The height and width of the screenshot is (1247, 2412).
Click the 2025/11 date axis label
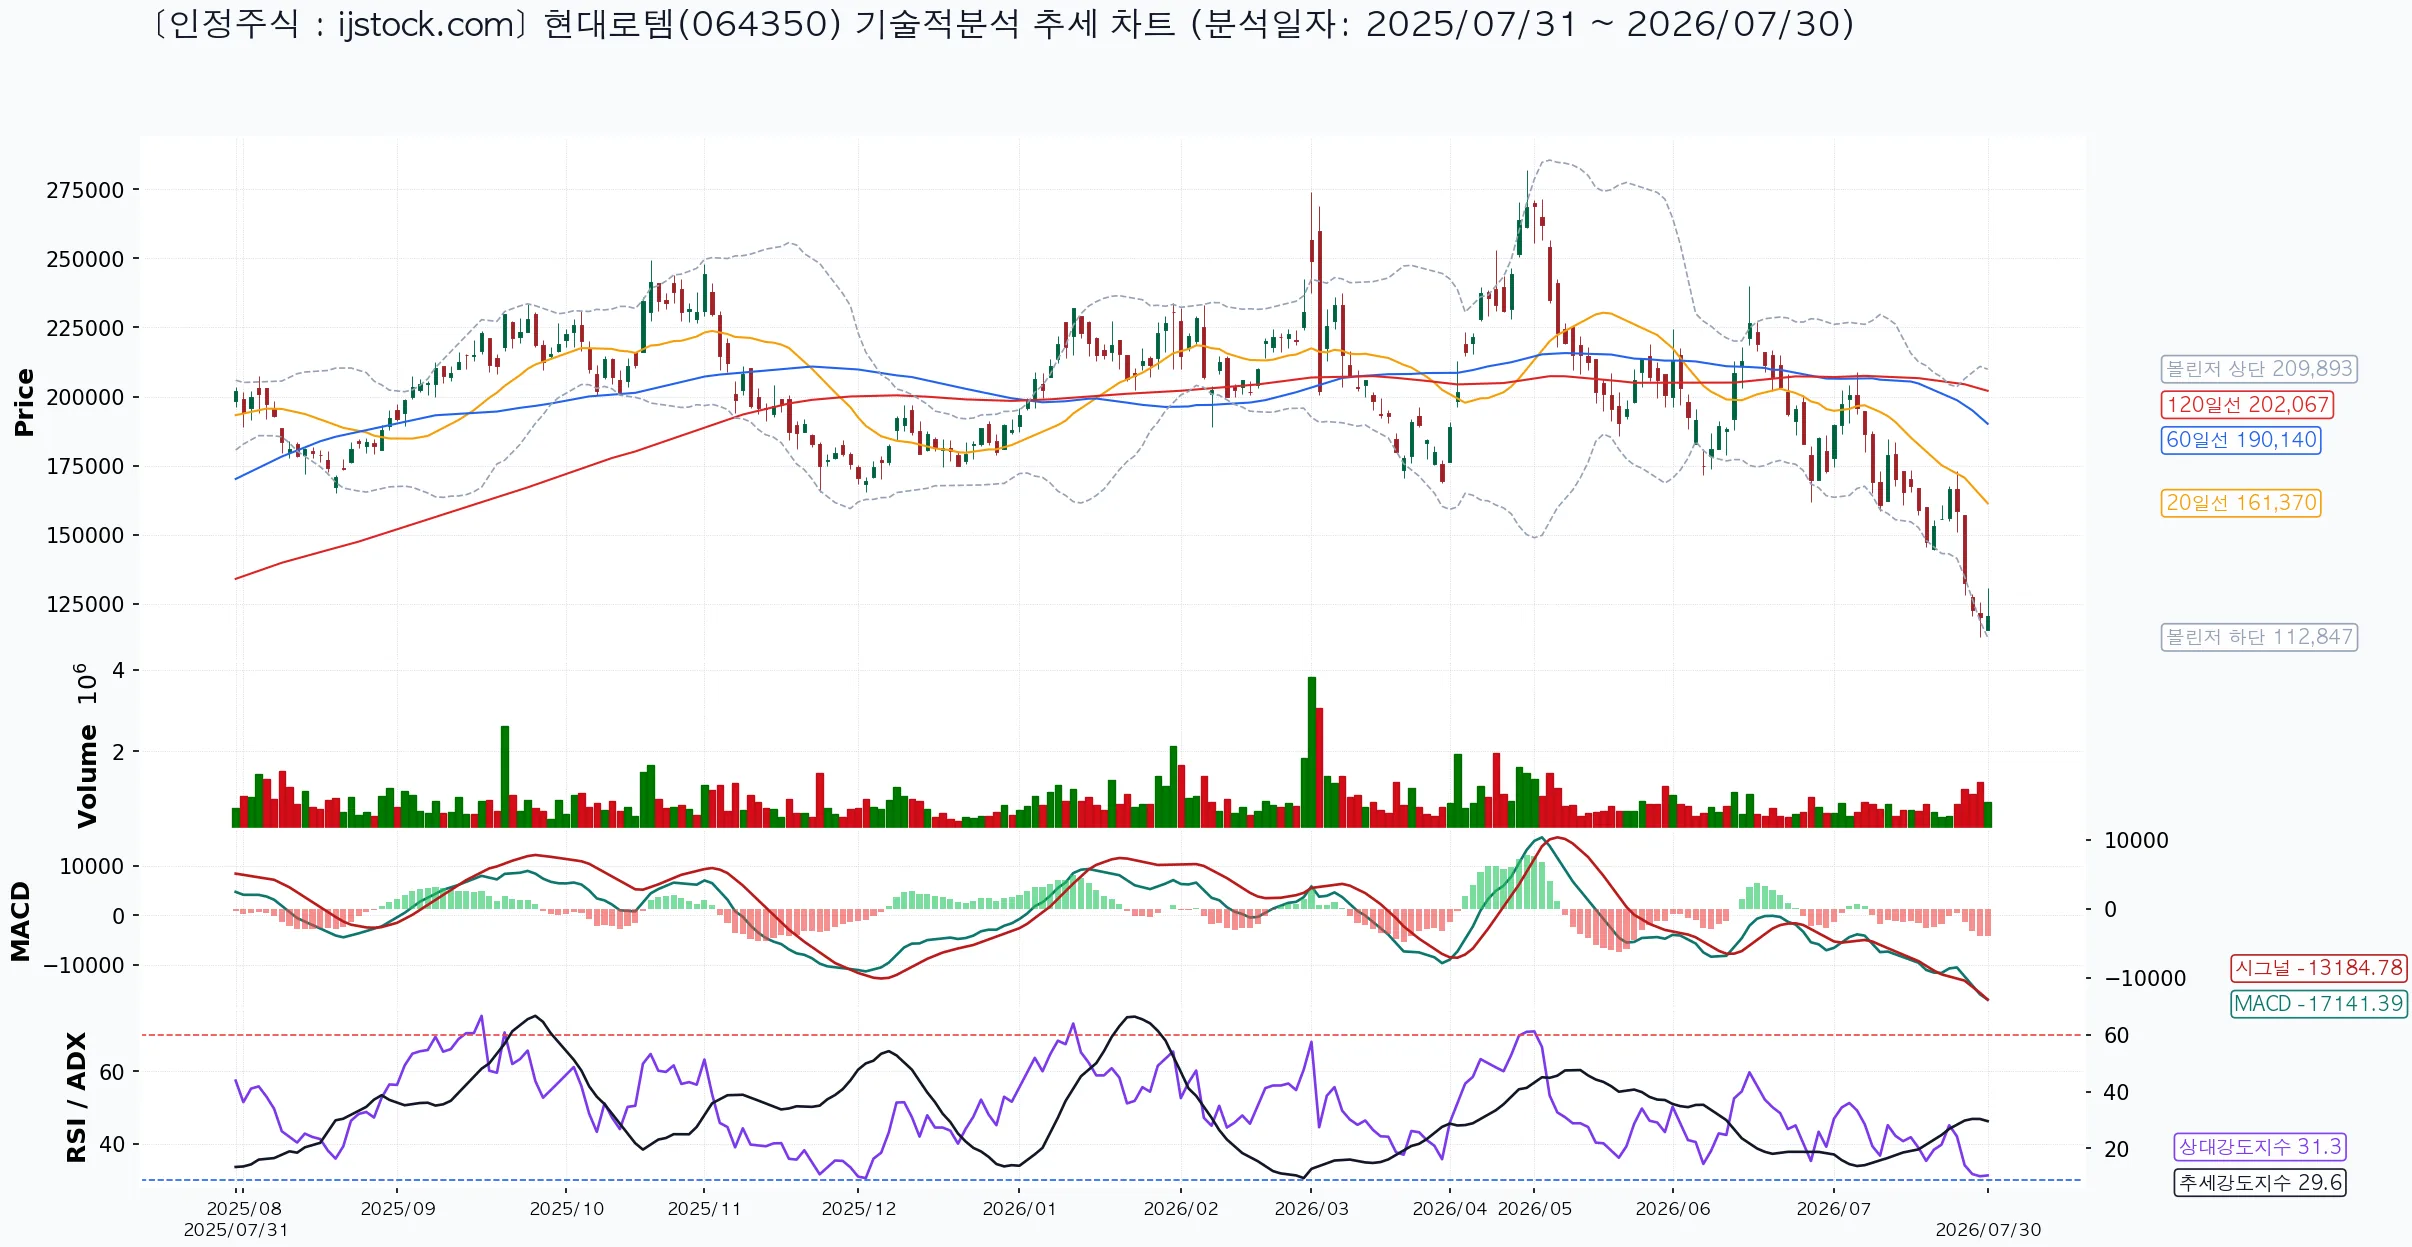pos(704,1209)
